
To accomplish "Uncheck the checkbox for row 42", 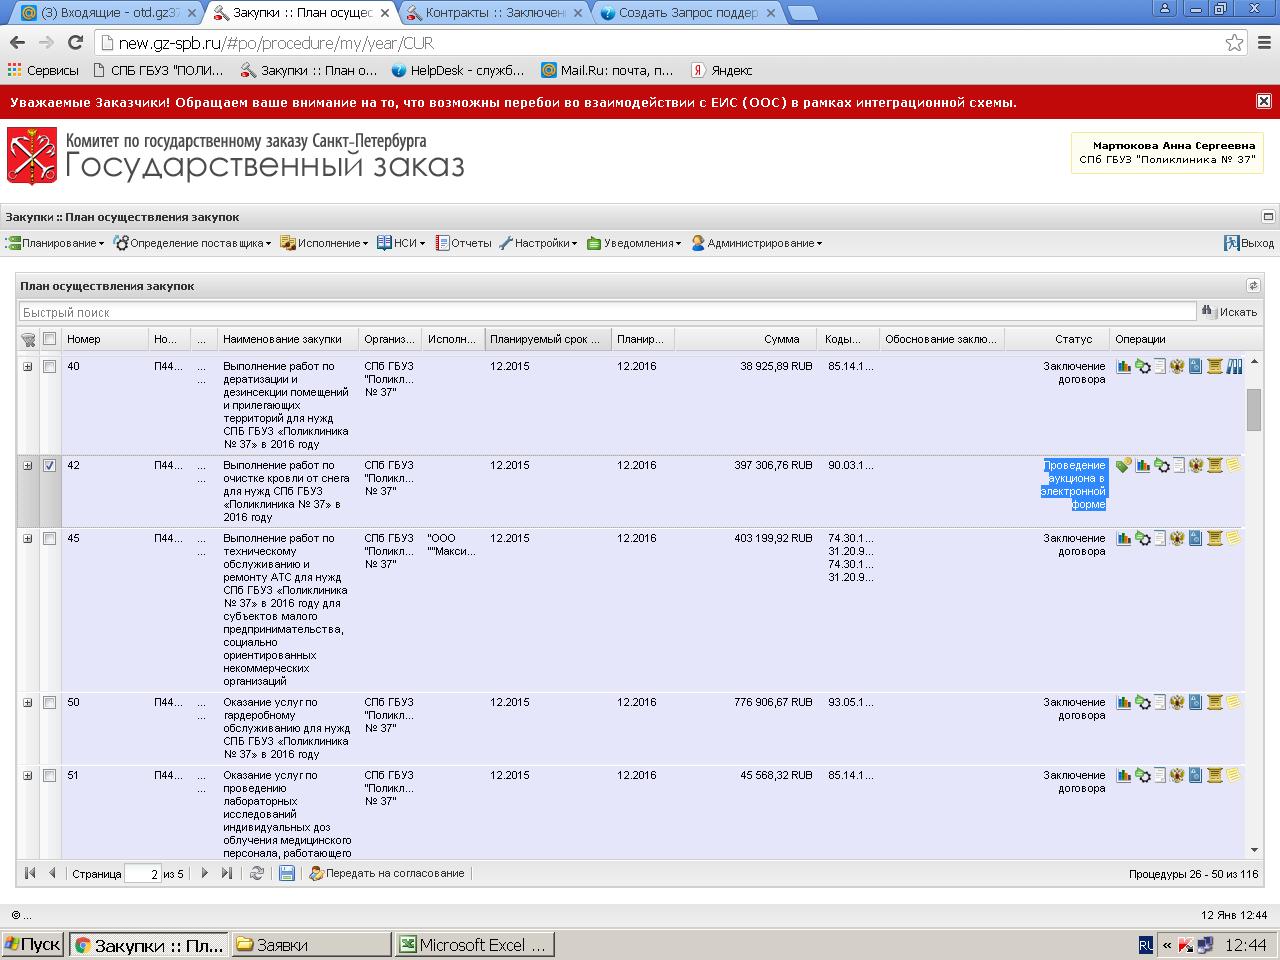I will point(49,466).
